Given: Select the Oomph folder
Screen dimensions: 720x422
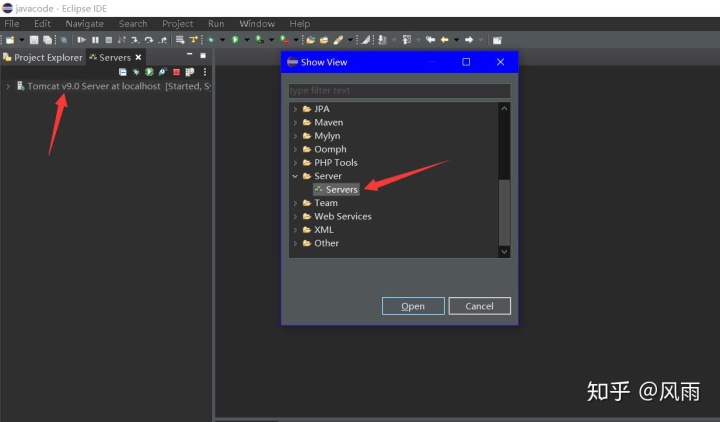Looking at the screenshot, I should [325, 149].
